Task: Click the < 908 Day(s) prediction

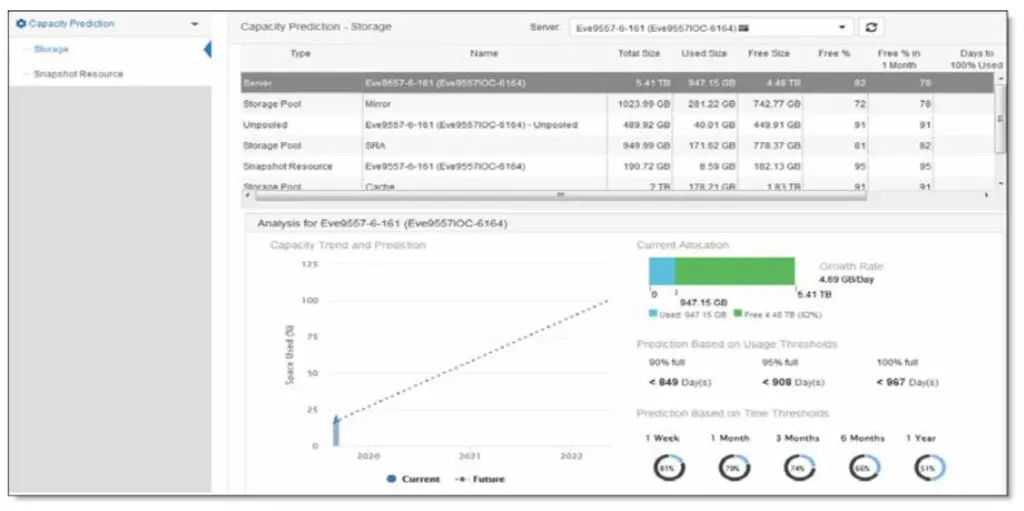Action: pyautogui.click(x=793, y=382)
